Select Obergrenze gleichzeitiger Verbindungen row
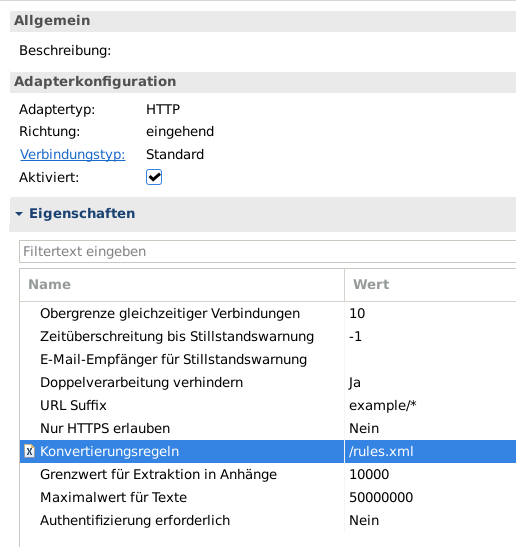 pyautogui.click(x=268, y=313)
